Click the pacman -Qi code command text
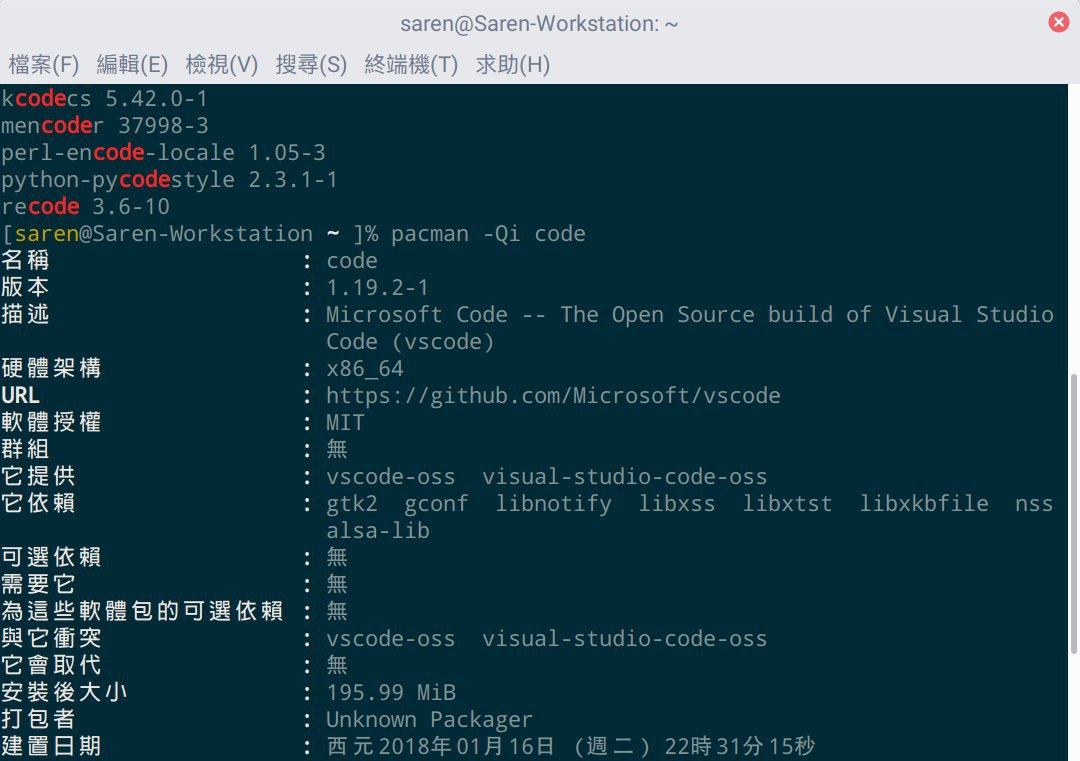The width and height of the screenshot is (1080, 761). point(488,234)
